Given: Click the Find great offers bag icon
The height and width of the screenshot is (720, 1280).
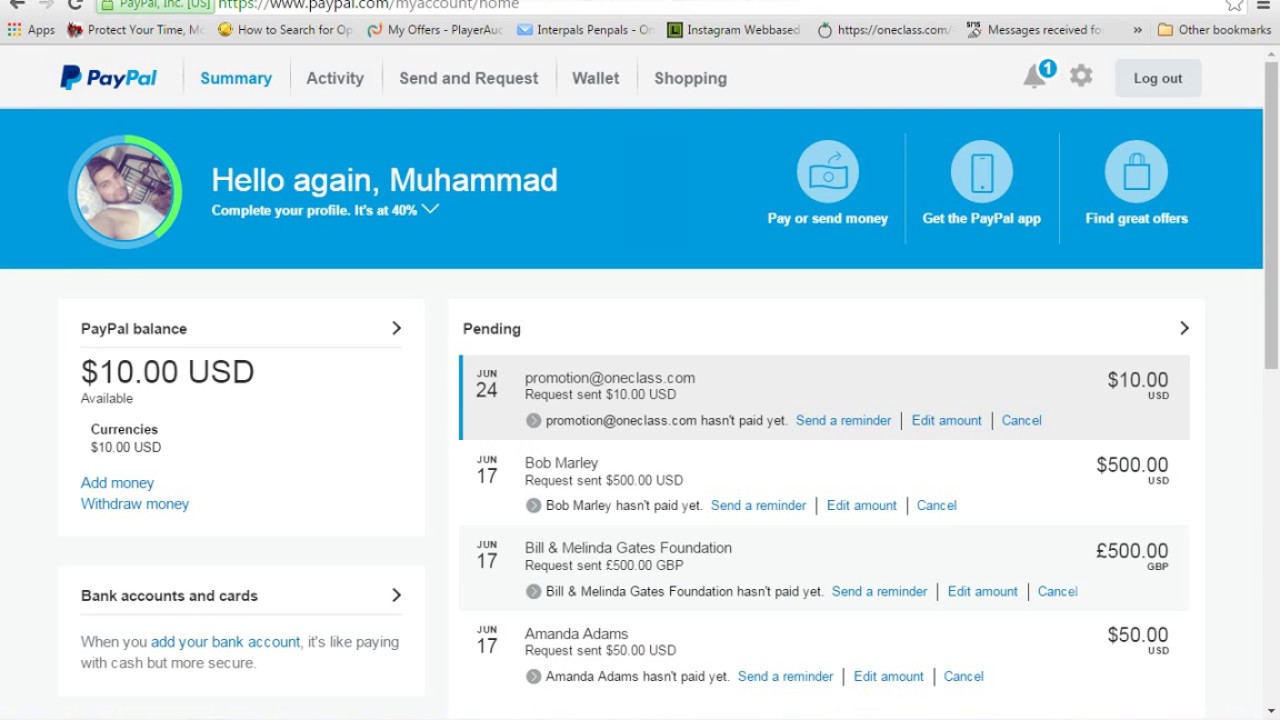Looking at the screenshot, I should (x=1136, y=172).
